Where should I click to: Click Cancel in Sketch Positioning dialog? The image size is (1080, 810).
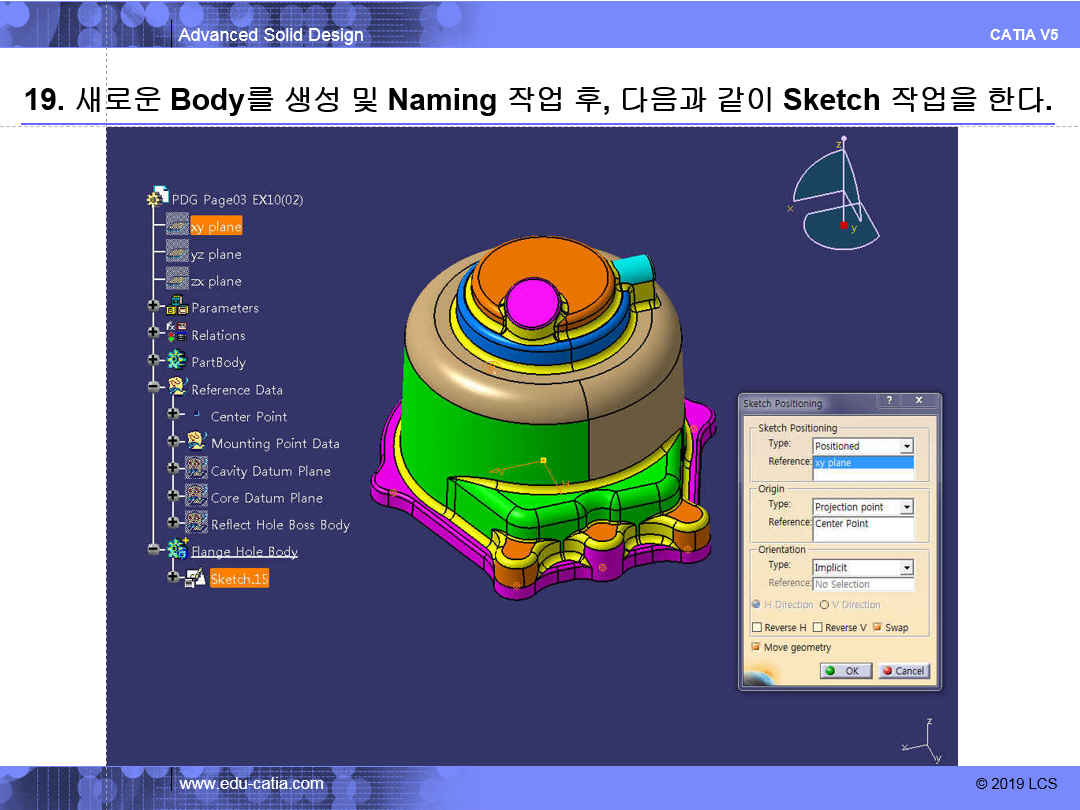(904, 671)
